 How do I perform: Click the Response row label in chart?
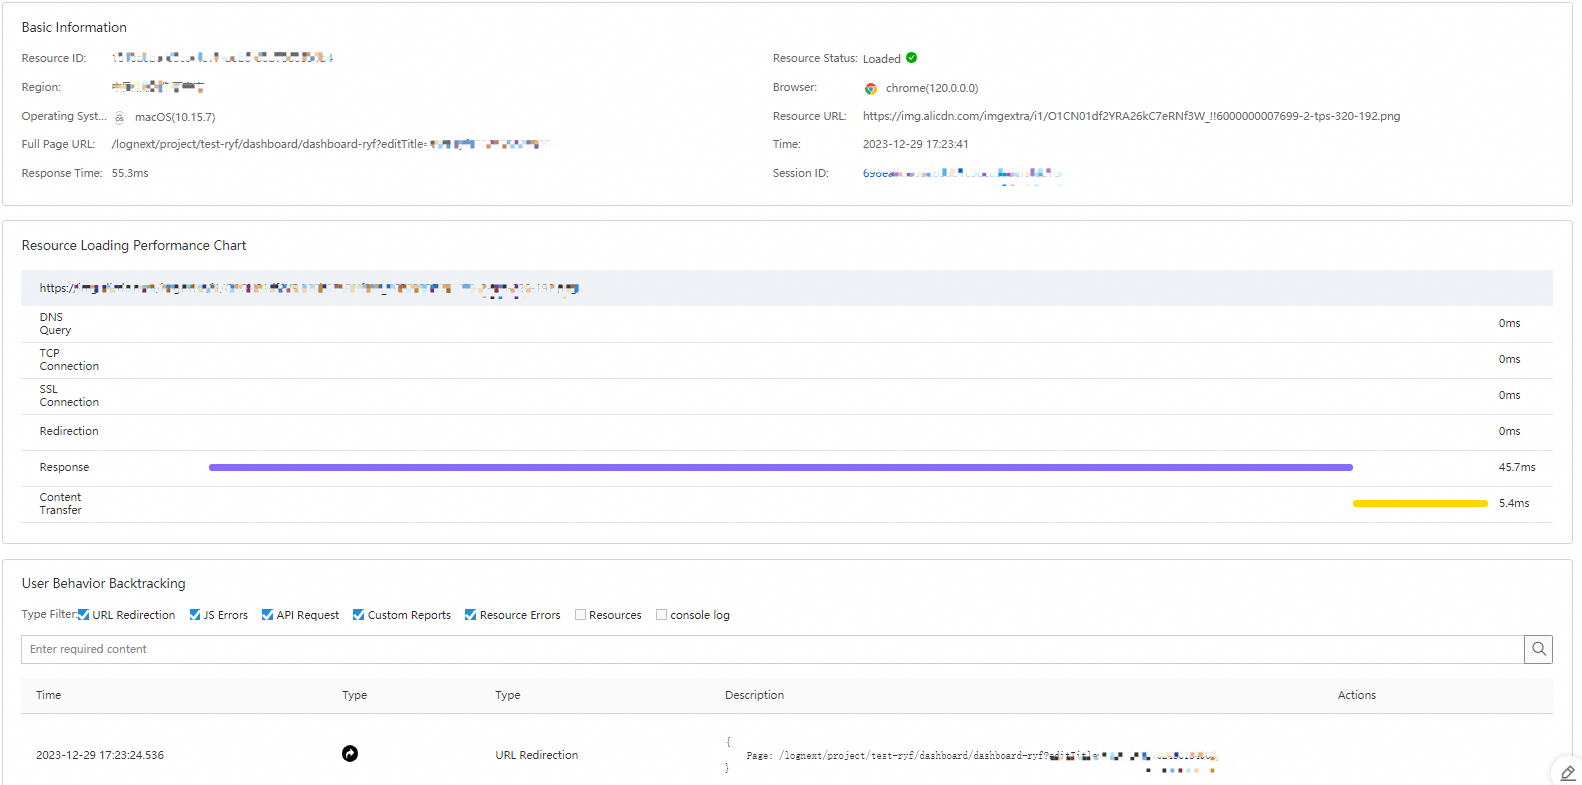64,467
